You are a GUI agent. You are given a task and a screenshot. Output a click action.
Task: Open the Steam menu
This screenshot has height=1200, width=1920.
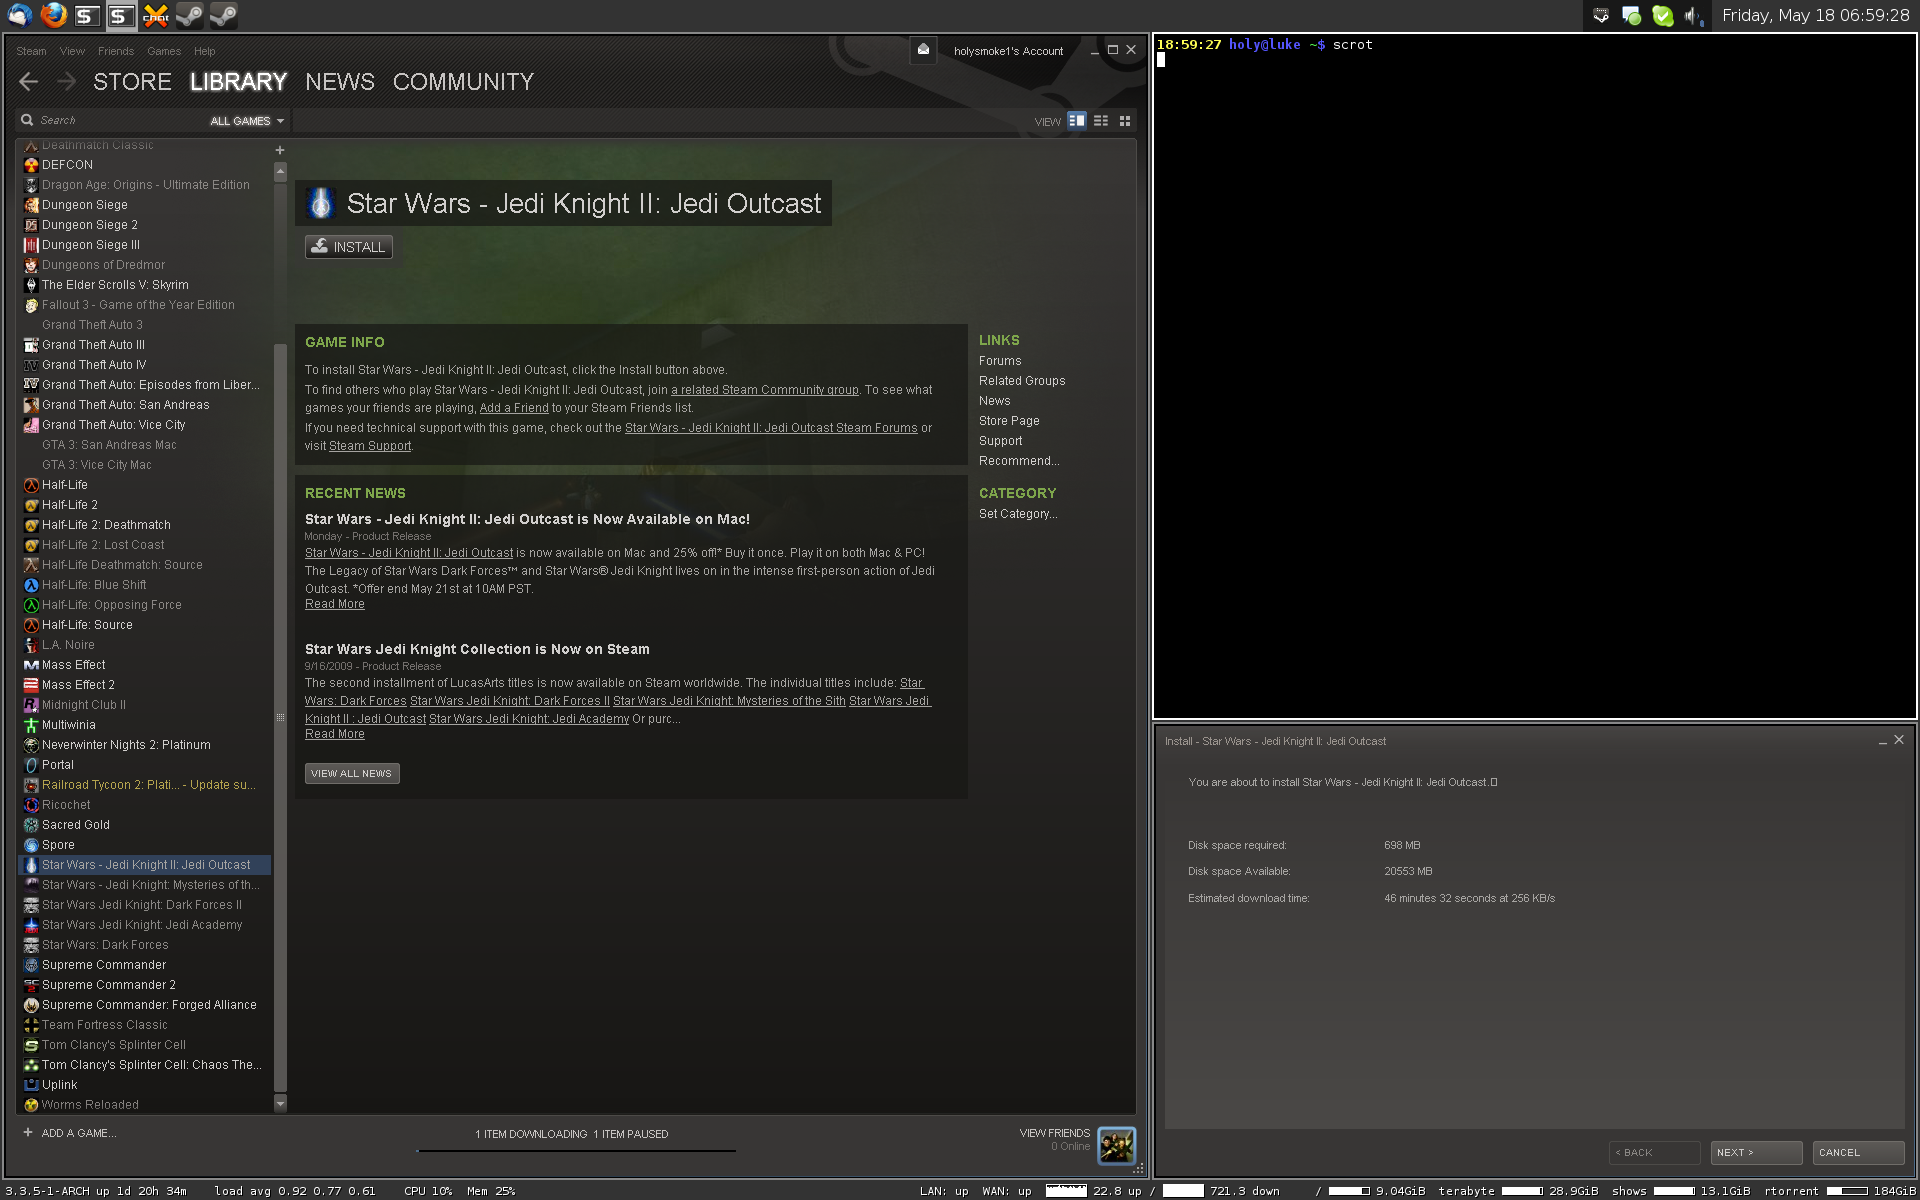(x=31, y=51)
